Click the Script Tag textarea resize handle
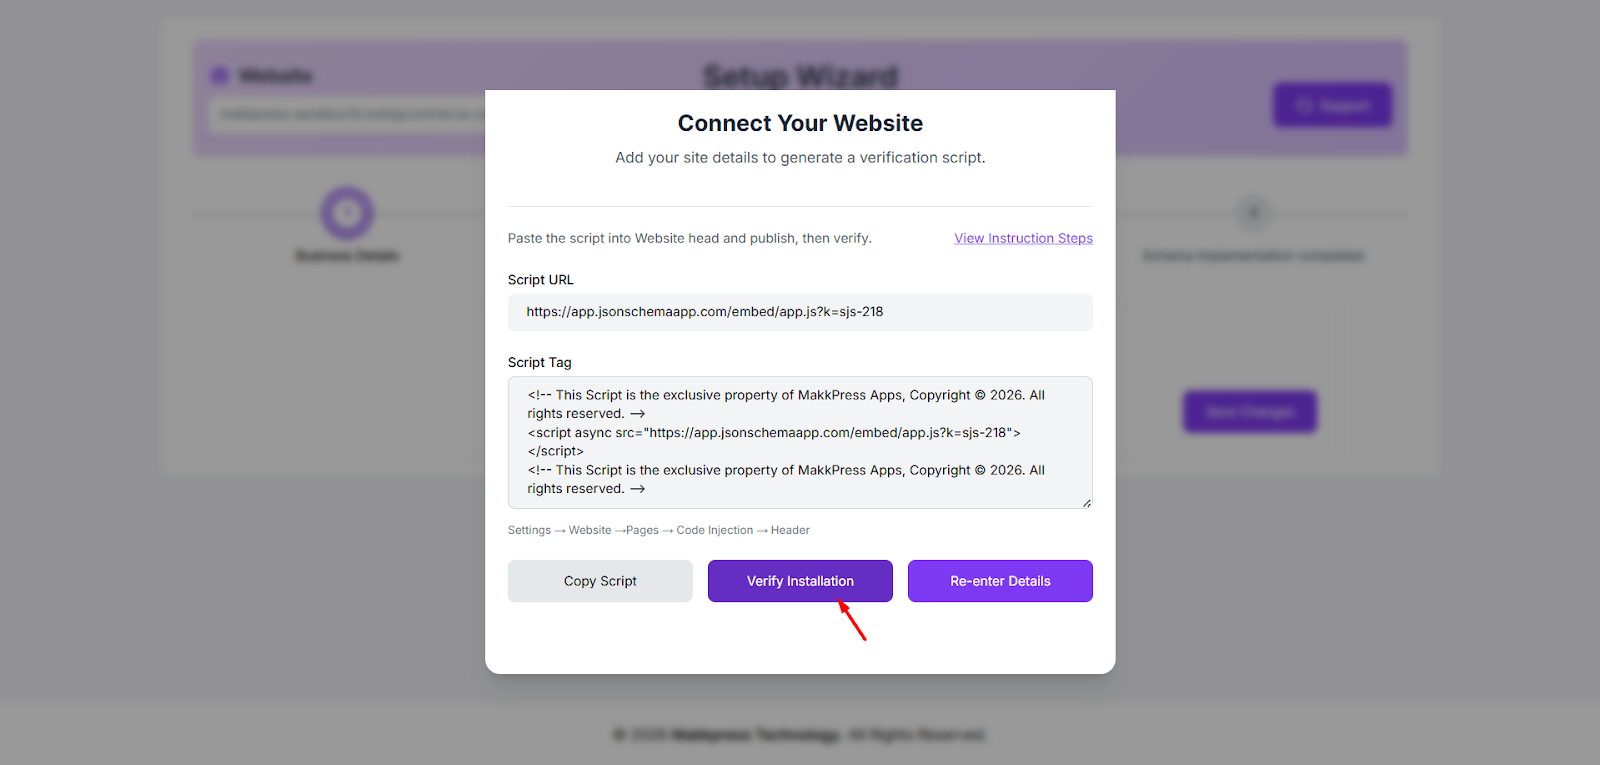1600x765 pixels. 1086,503
